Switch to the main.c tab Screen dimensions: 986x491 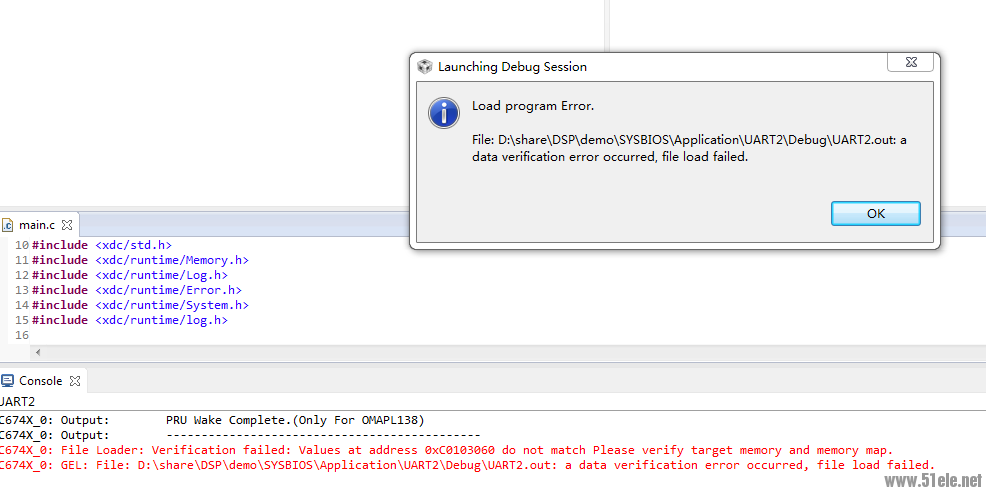(37, 225)
